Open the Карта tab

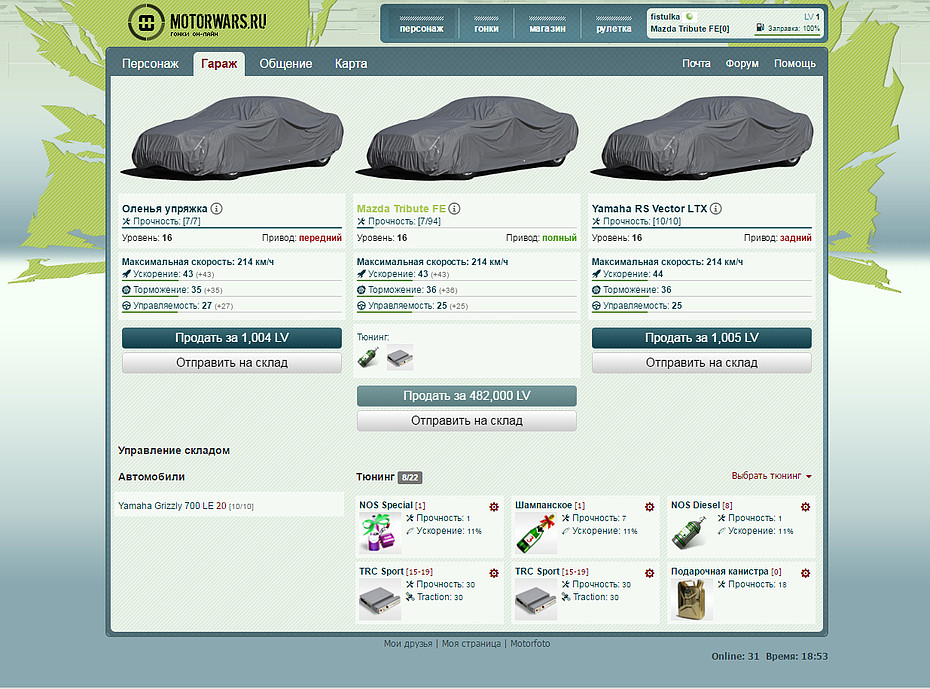(x=351, y=63)
